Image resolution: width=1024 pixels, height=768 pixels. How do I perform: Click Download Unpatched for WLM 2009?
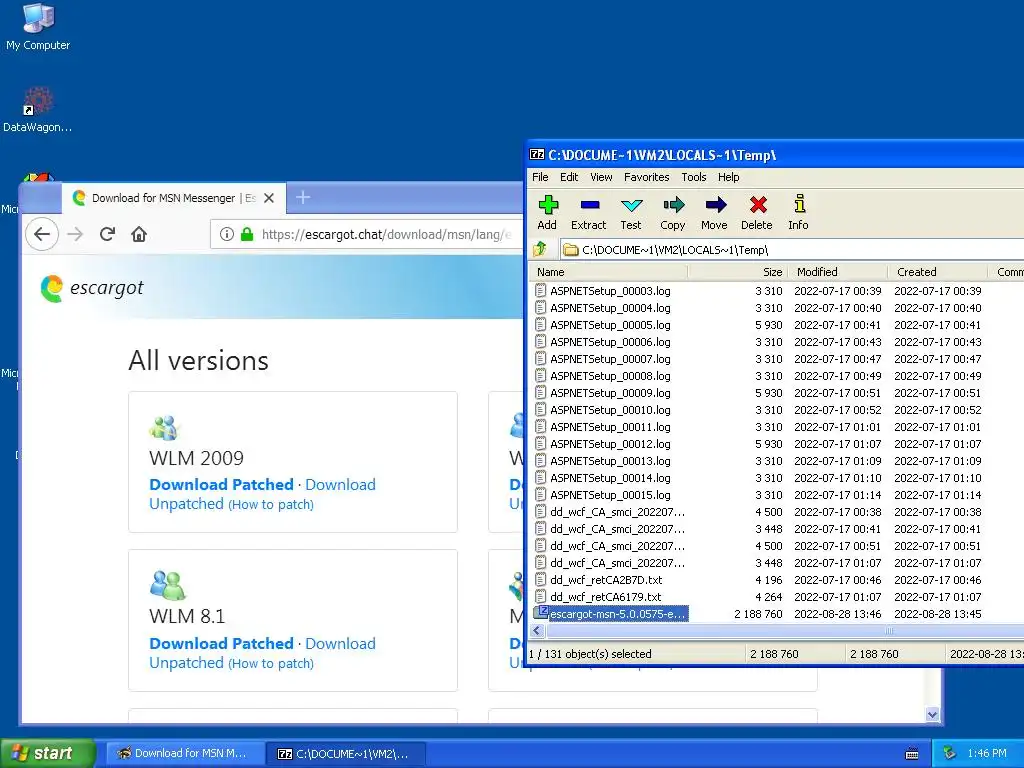263,494
